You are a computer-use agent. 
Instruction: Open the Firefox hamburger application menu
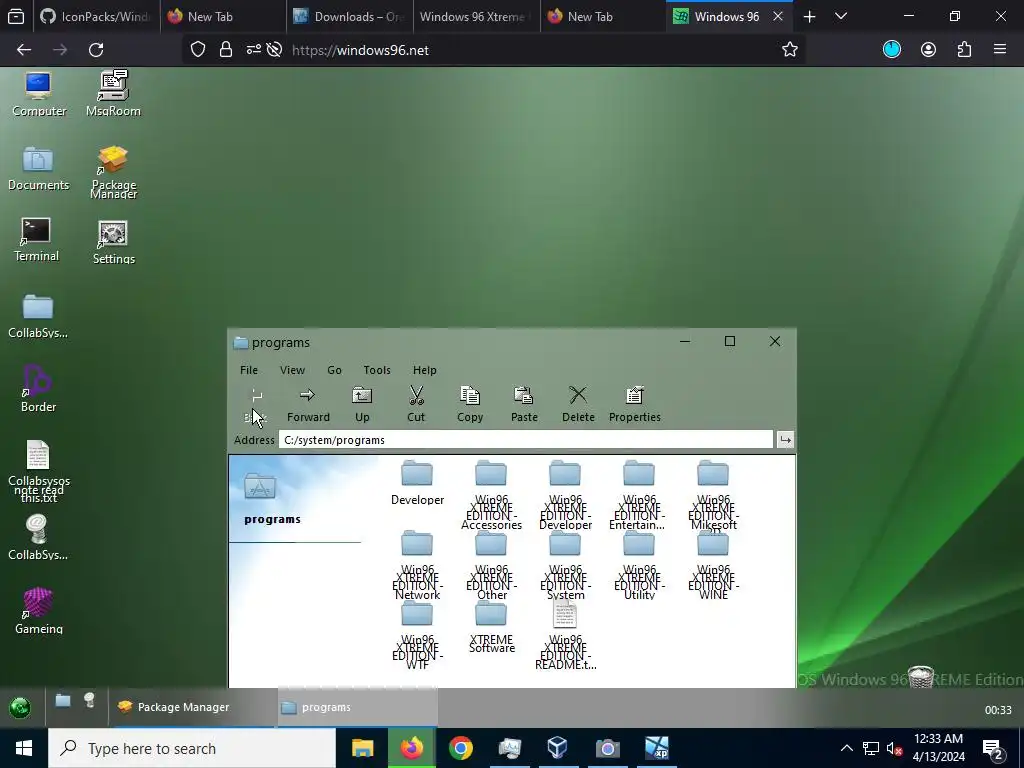click(999, 50)
